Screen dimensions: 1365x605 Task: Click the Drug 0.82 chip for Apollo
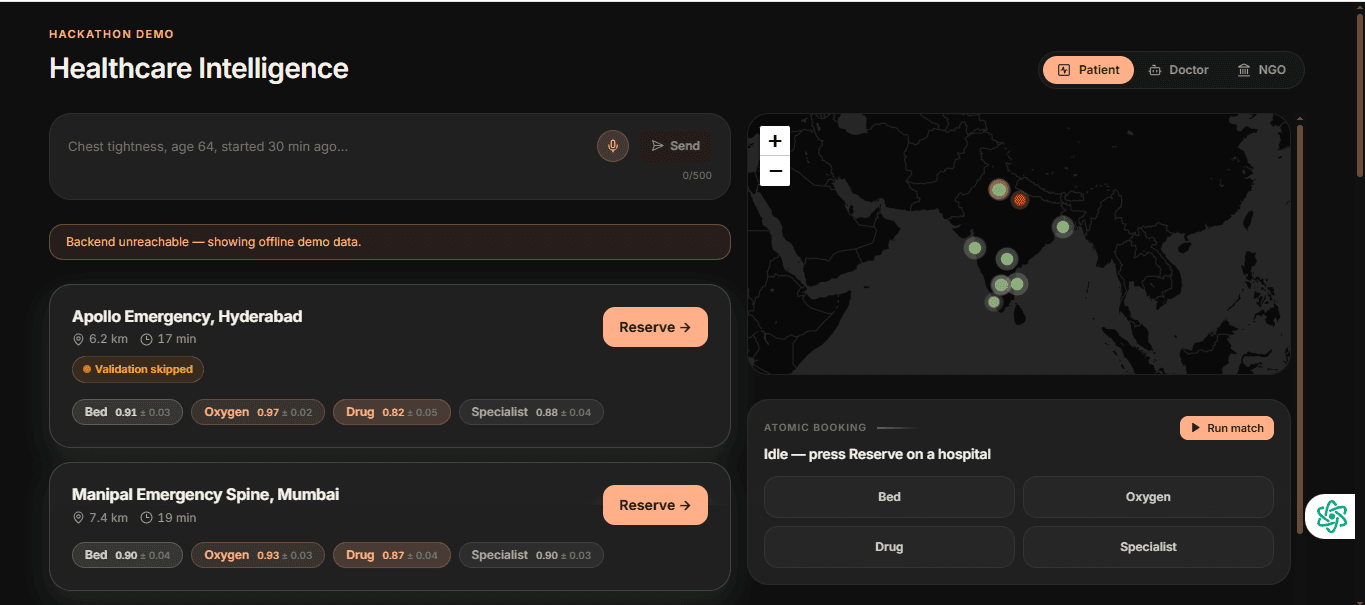click(392, 412)
